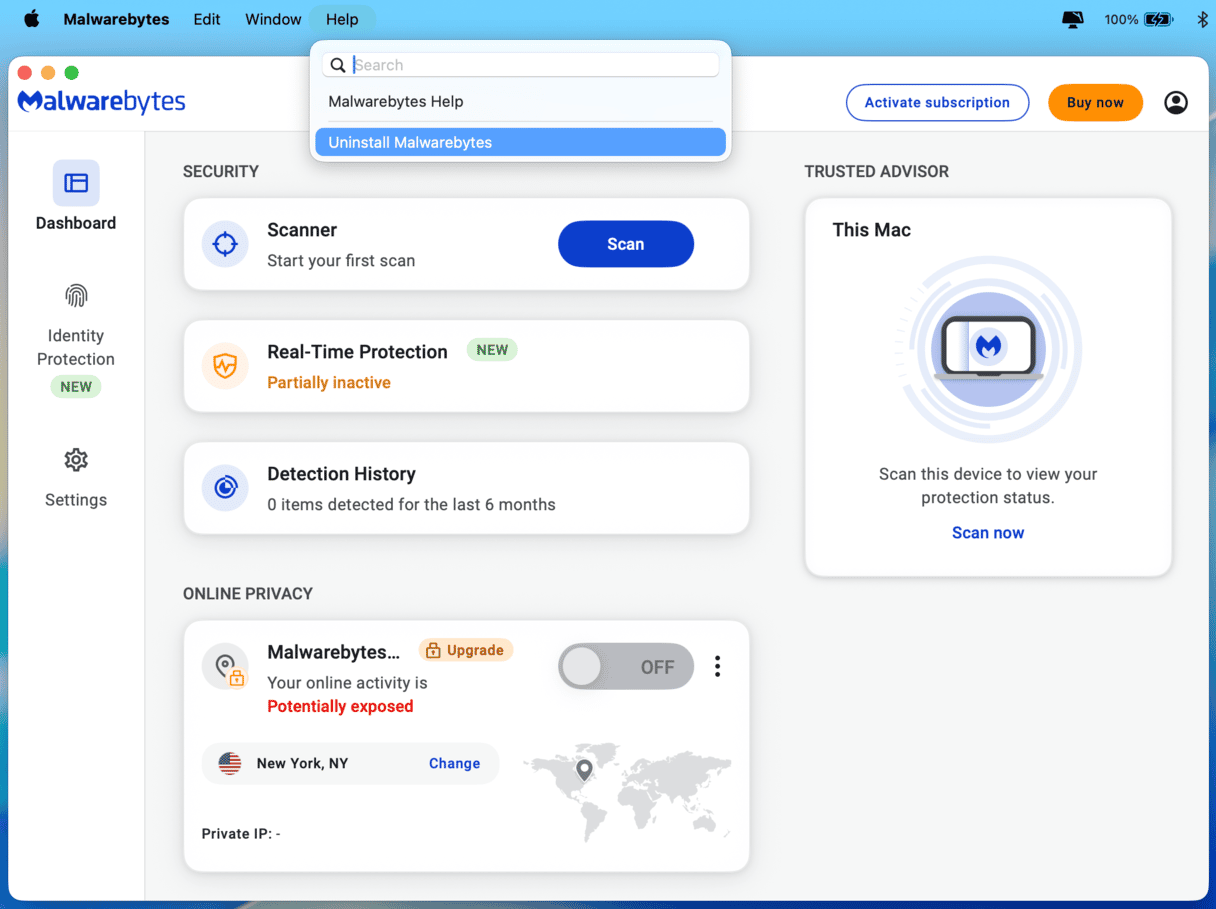Viewport: 1216px width, 909px height.
Task: Click the VPN location lock icon
Action: [226, 667]
